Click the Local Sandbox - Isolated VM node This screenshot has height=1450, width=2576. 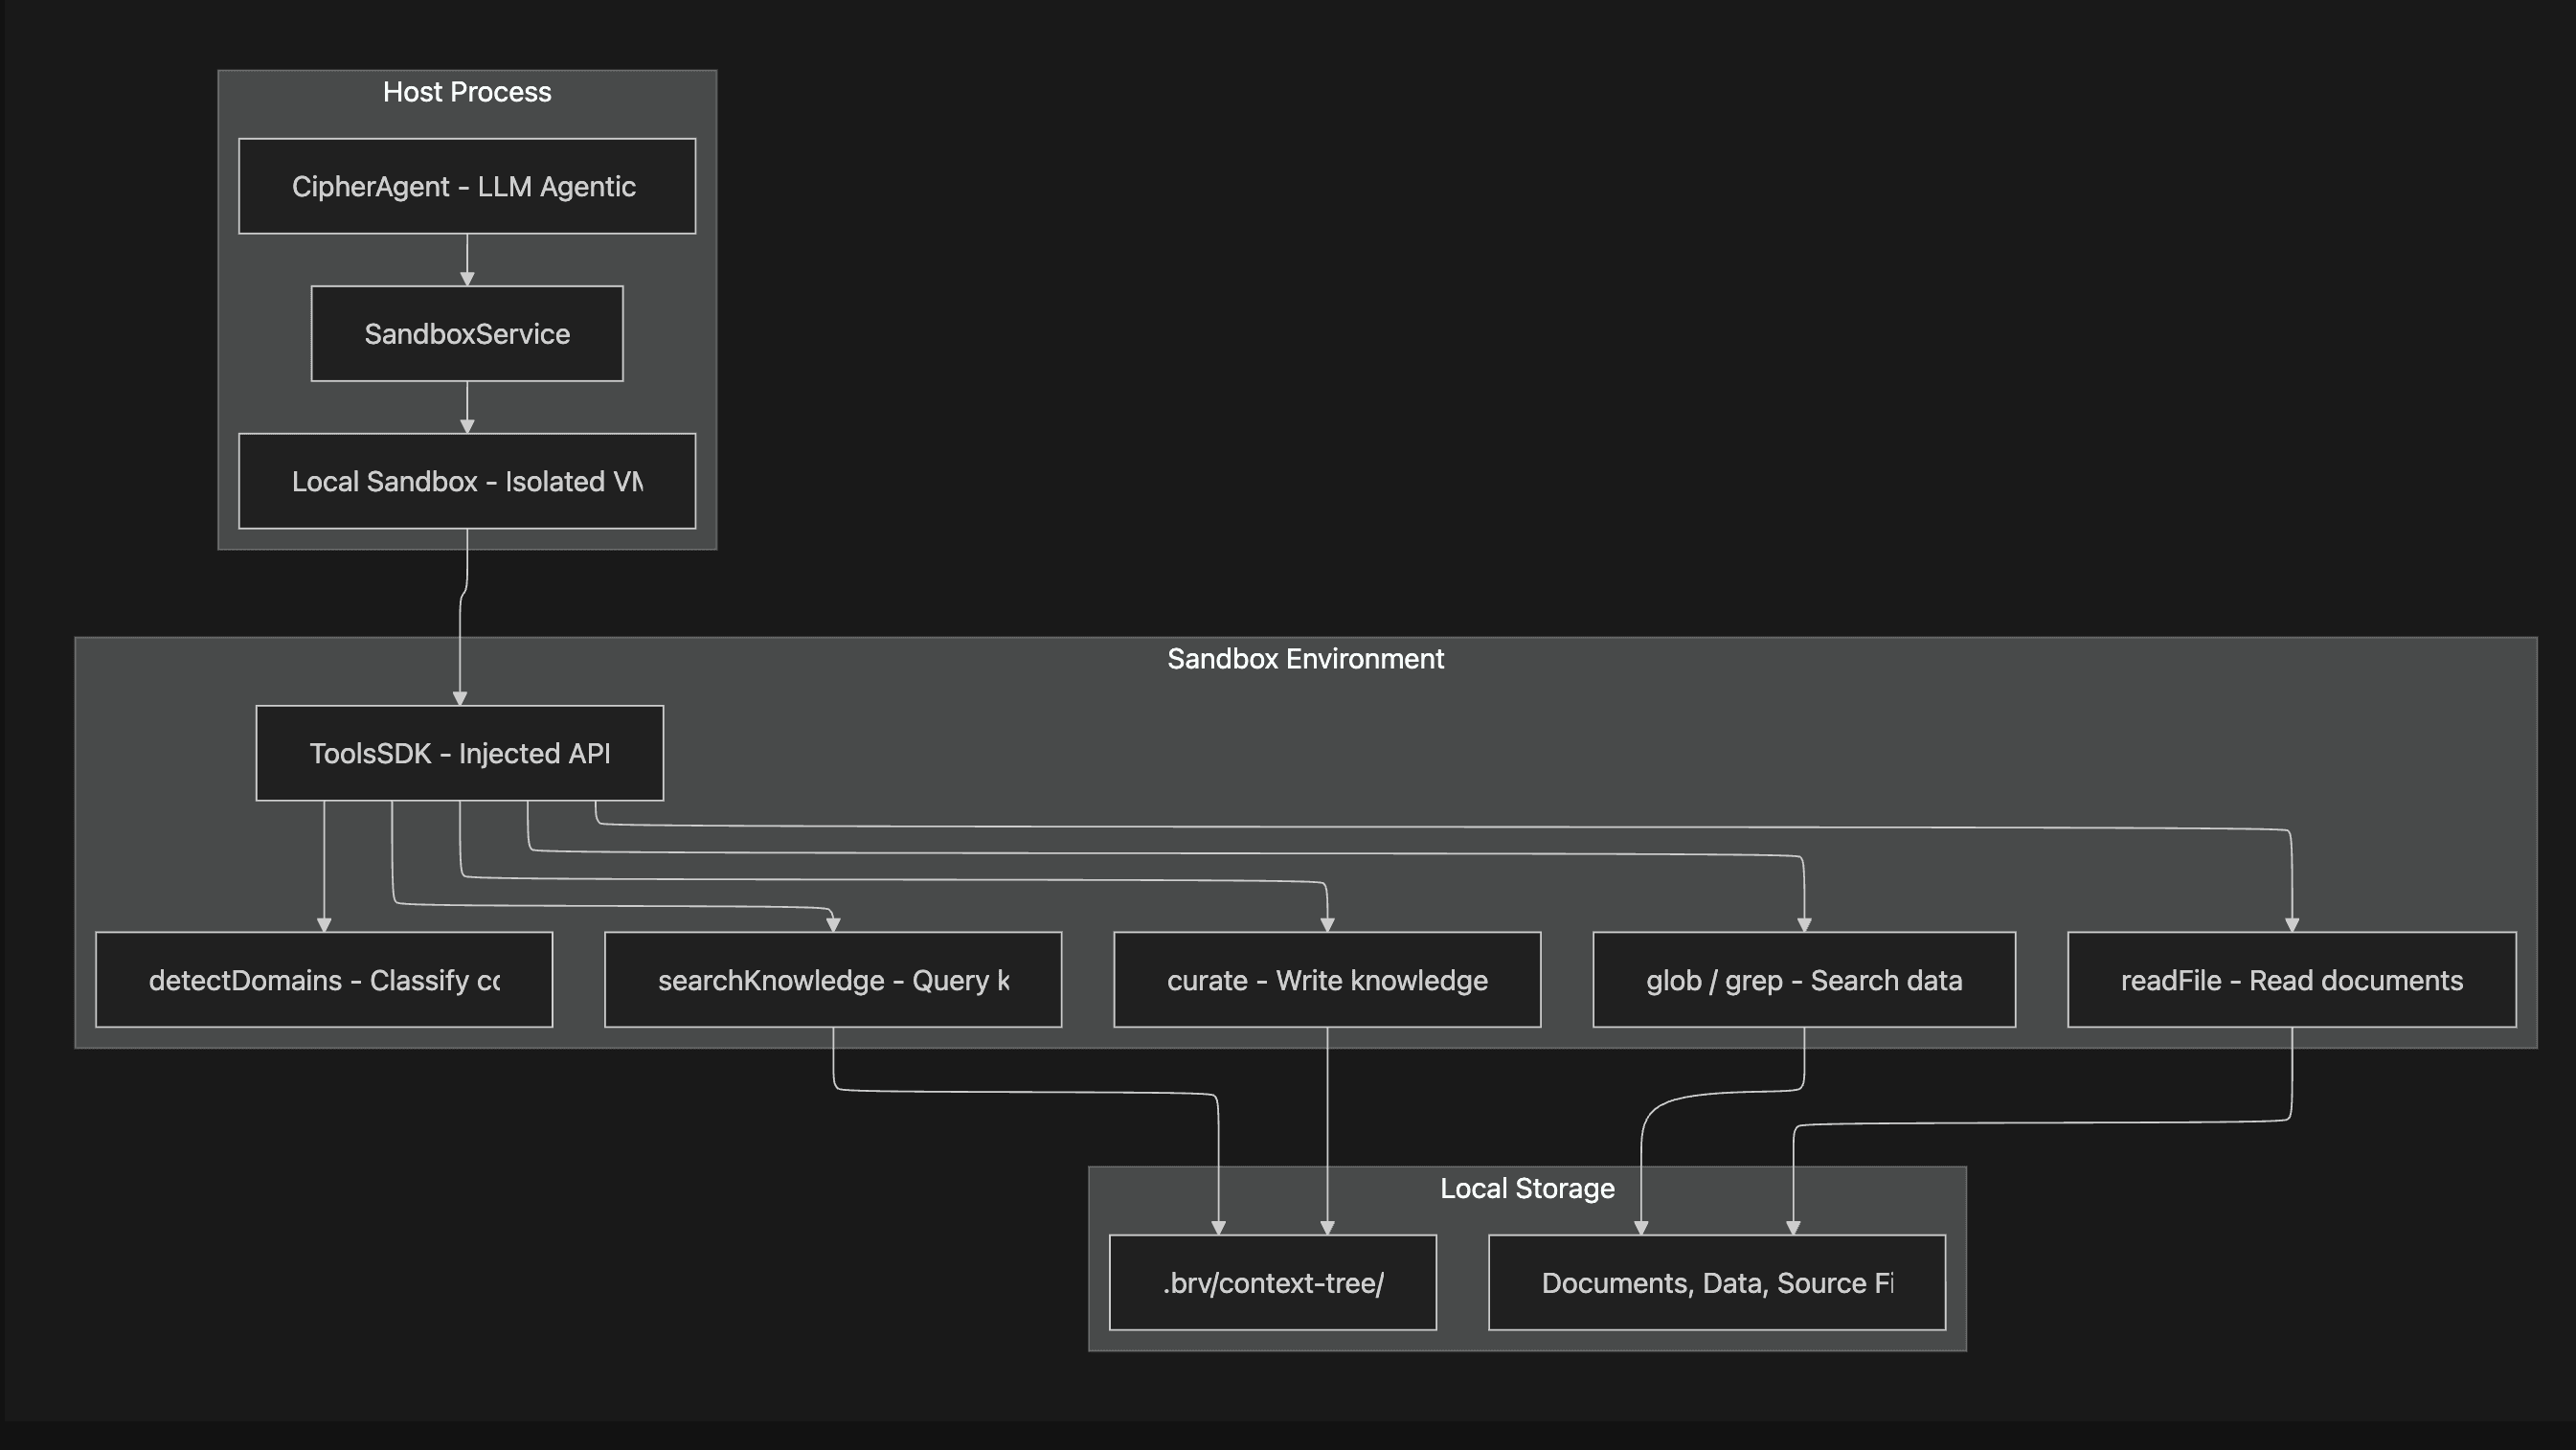pyautogui.click(x=466, y=481)
